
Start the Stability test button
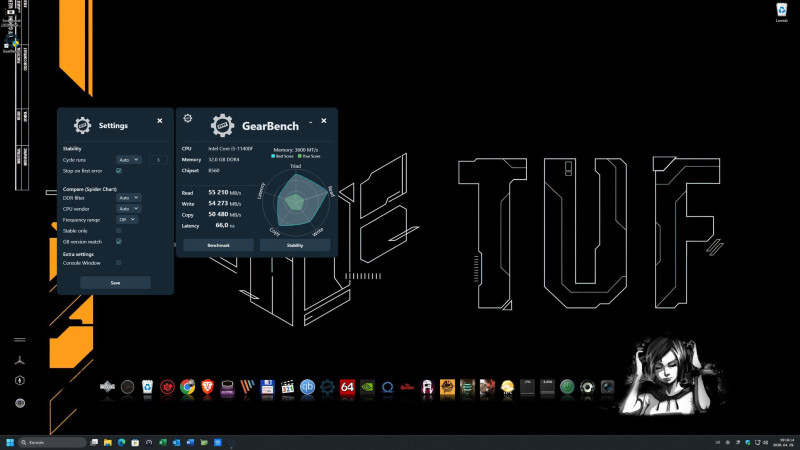295,245
